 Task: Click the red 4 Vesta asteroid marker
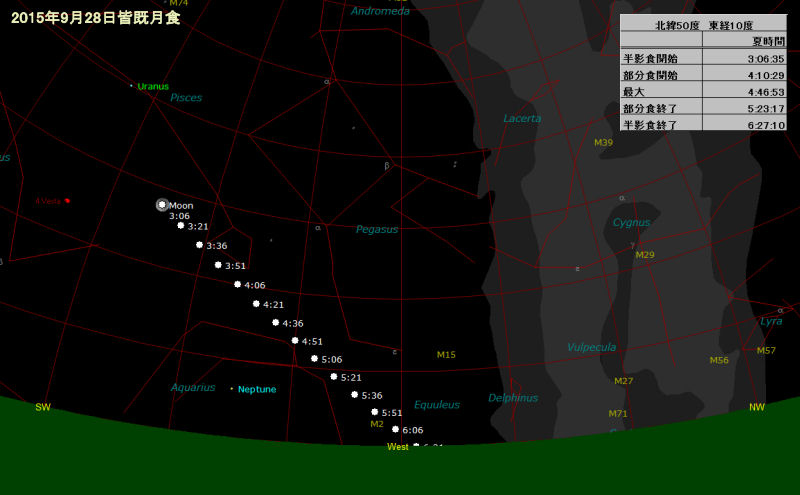point(67,201)
